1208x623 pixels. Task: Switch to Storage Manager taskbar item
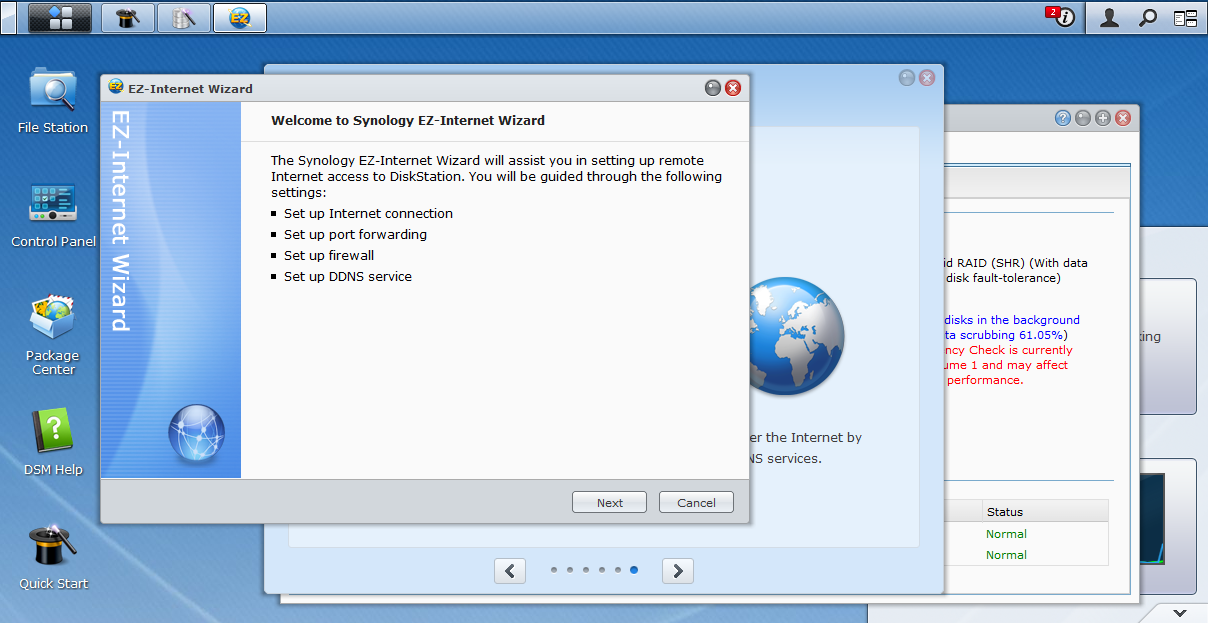click(184, 17)
